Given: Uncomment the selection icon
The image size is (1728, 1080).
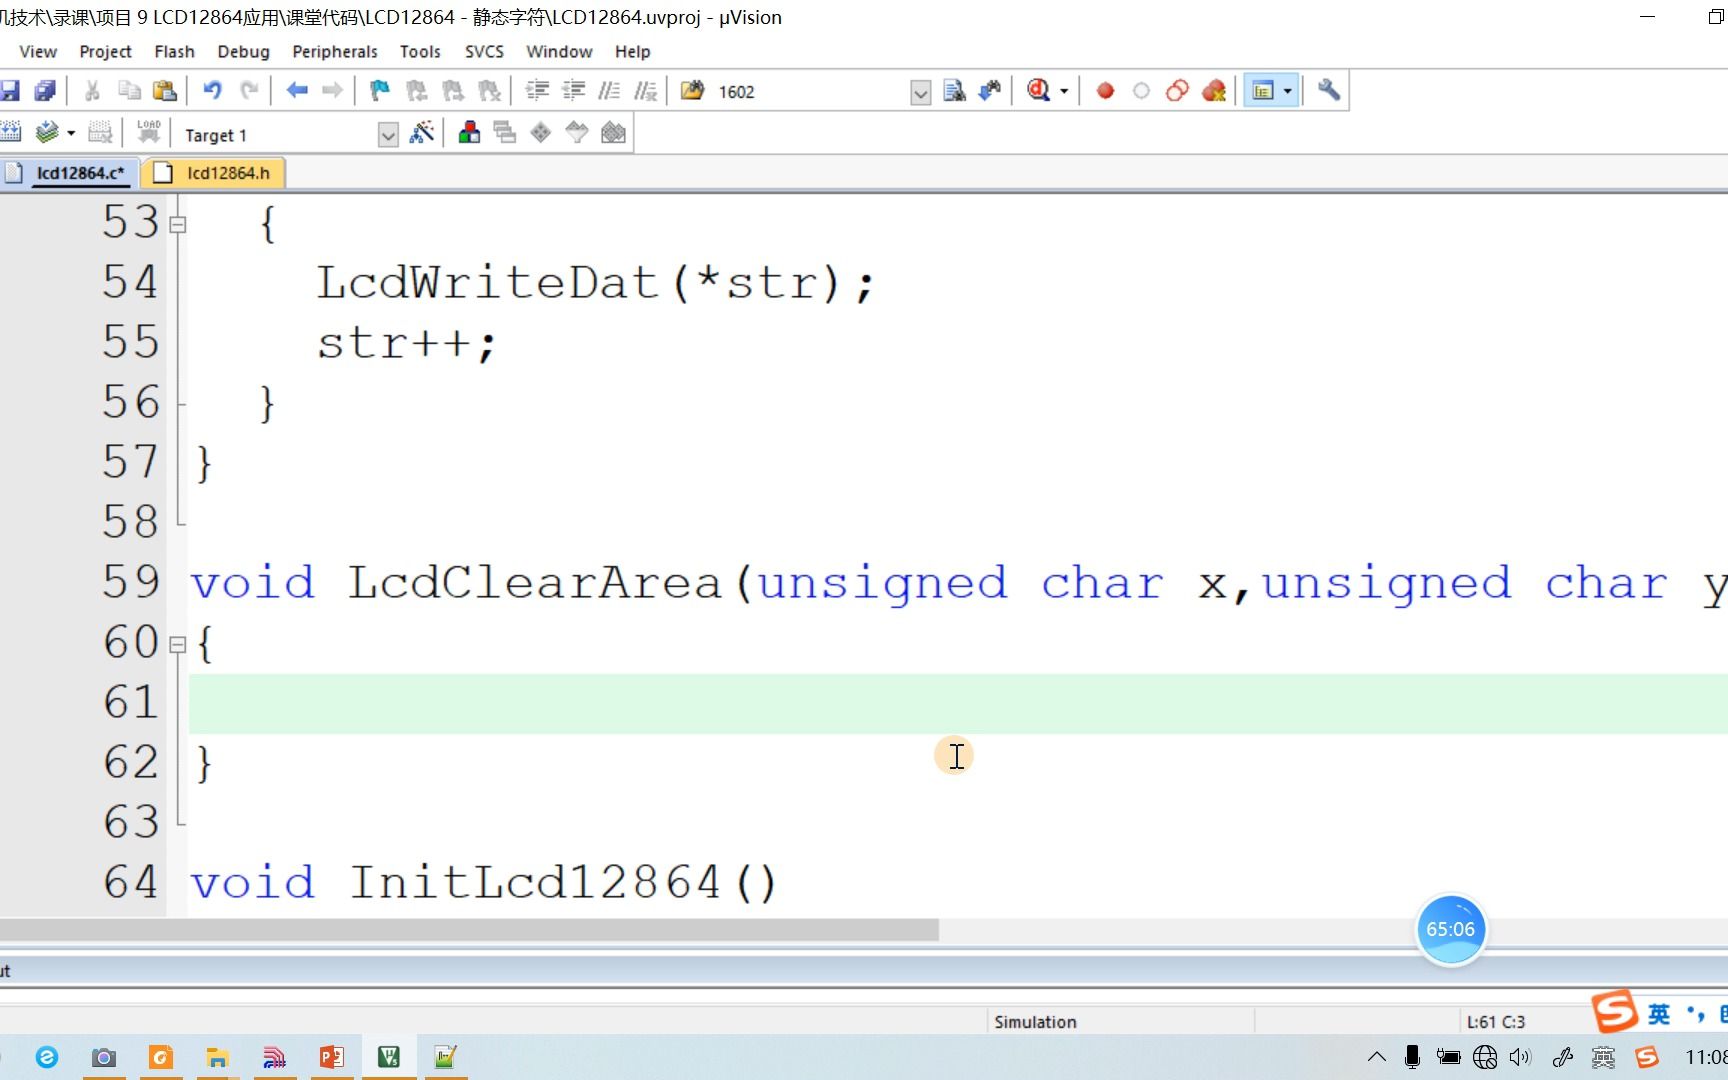Looking at the screenshot, I should 646,91.
